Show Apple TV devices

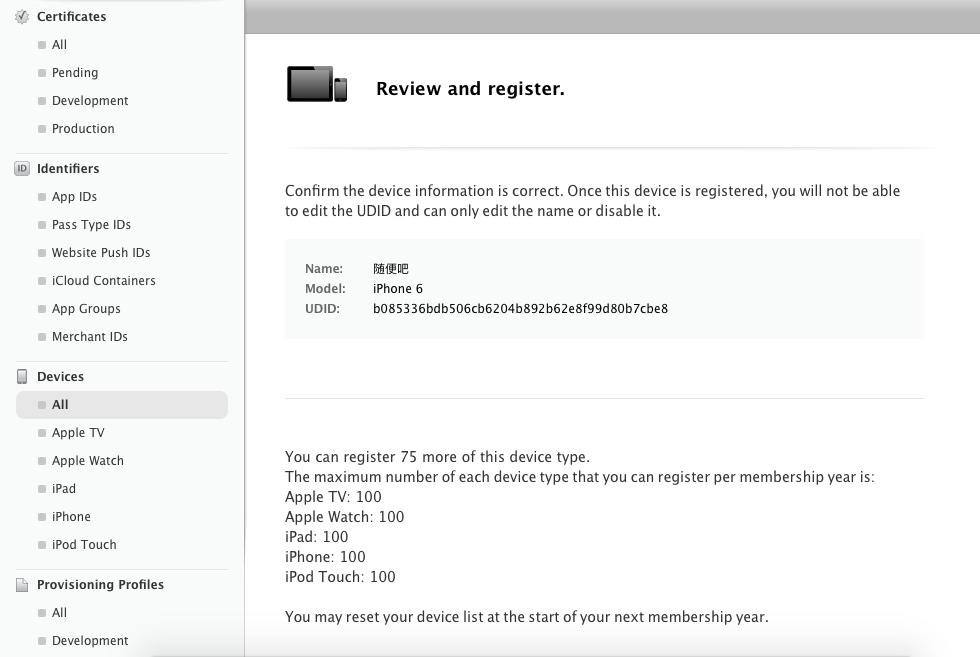pyautogui.click(x=78, y=433)
